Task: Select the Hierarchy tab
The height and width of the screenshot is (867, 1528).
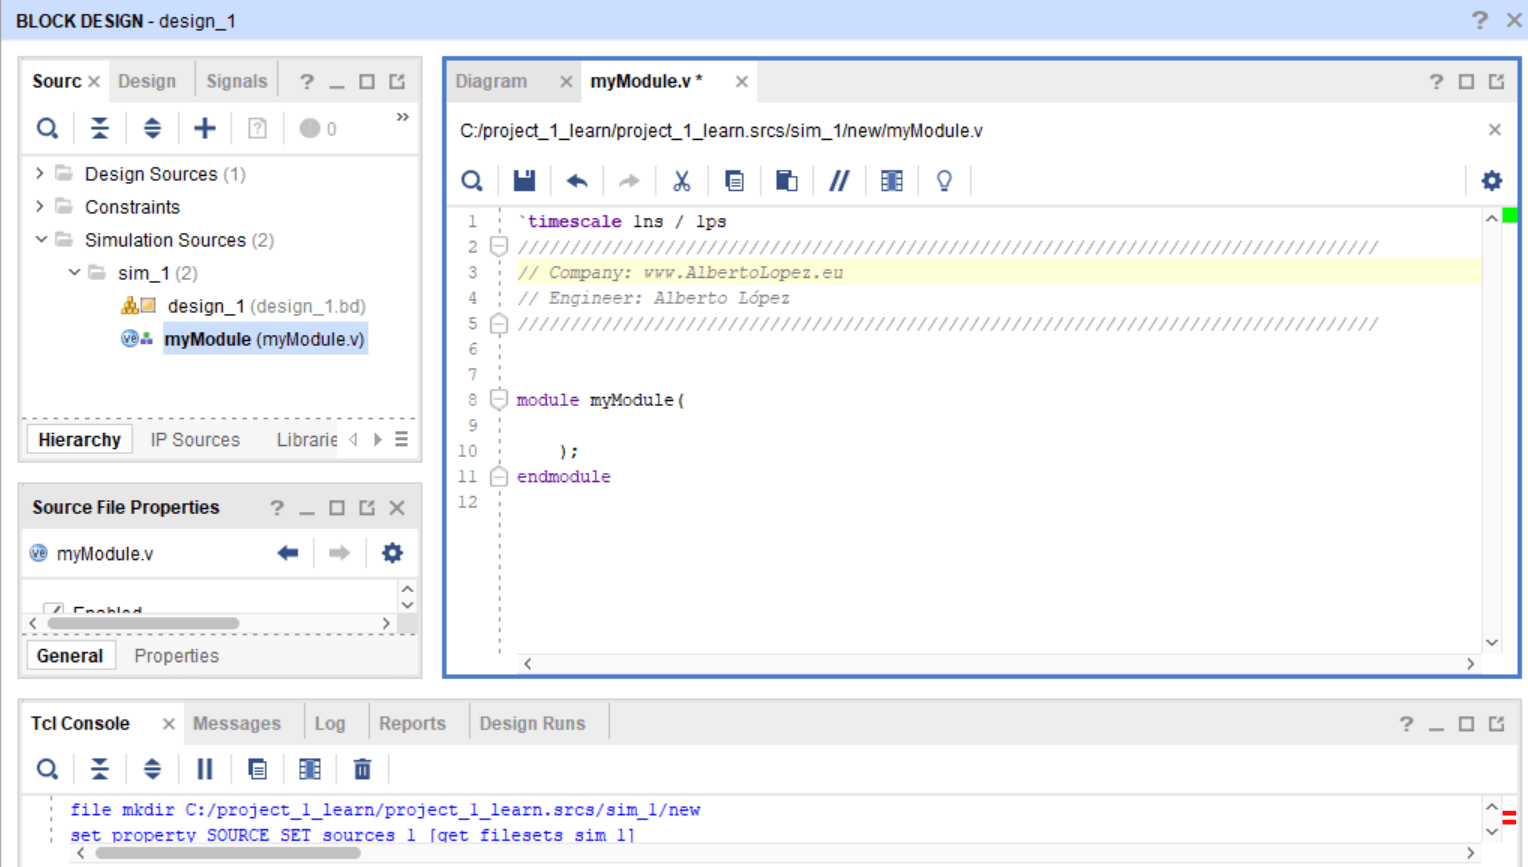Action: point(79,440)
